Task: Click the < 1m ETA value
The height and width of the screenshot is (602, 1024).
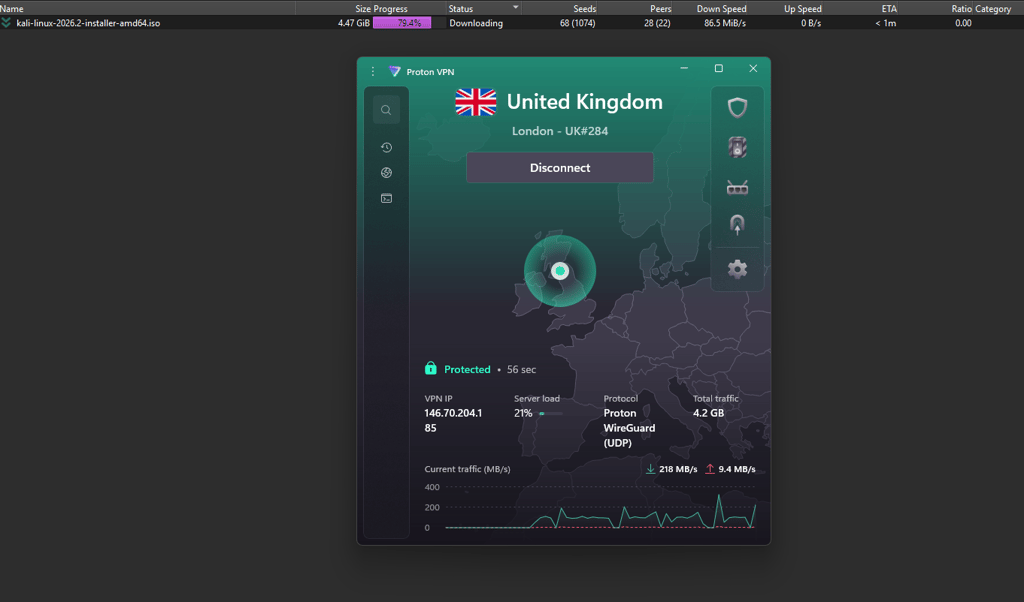Action: [x=886, y=23]
